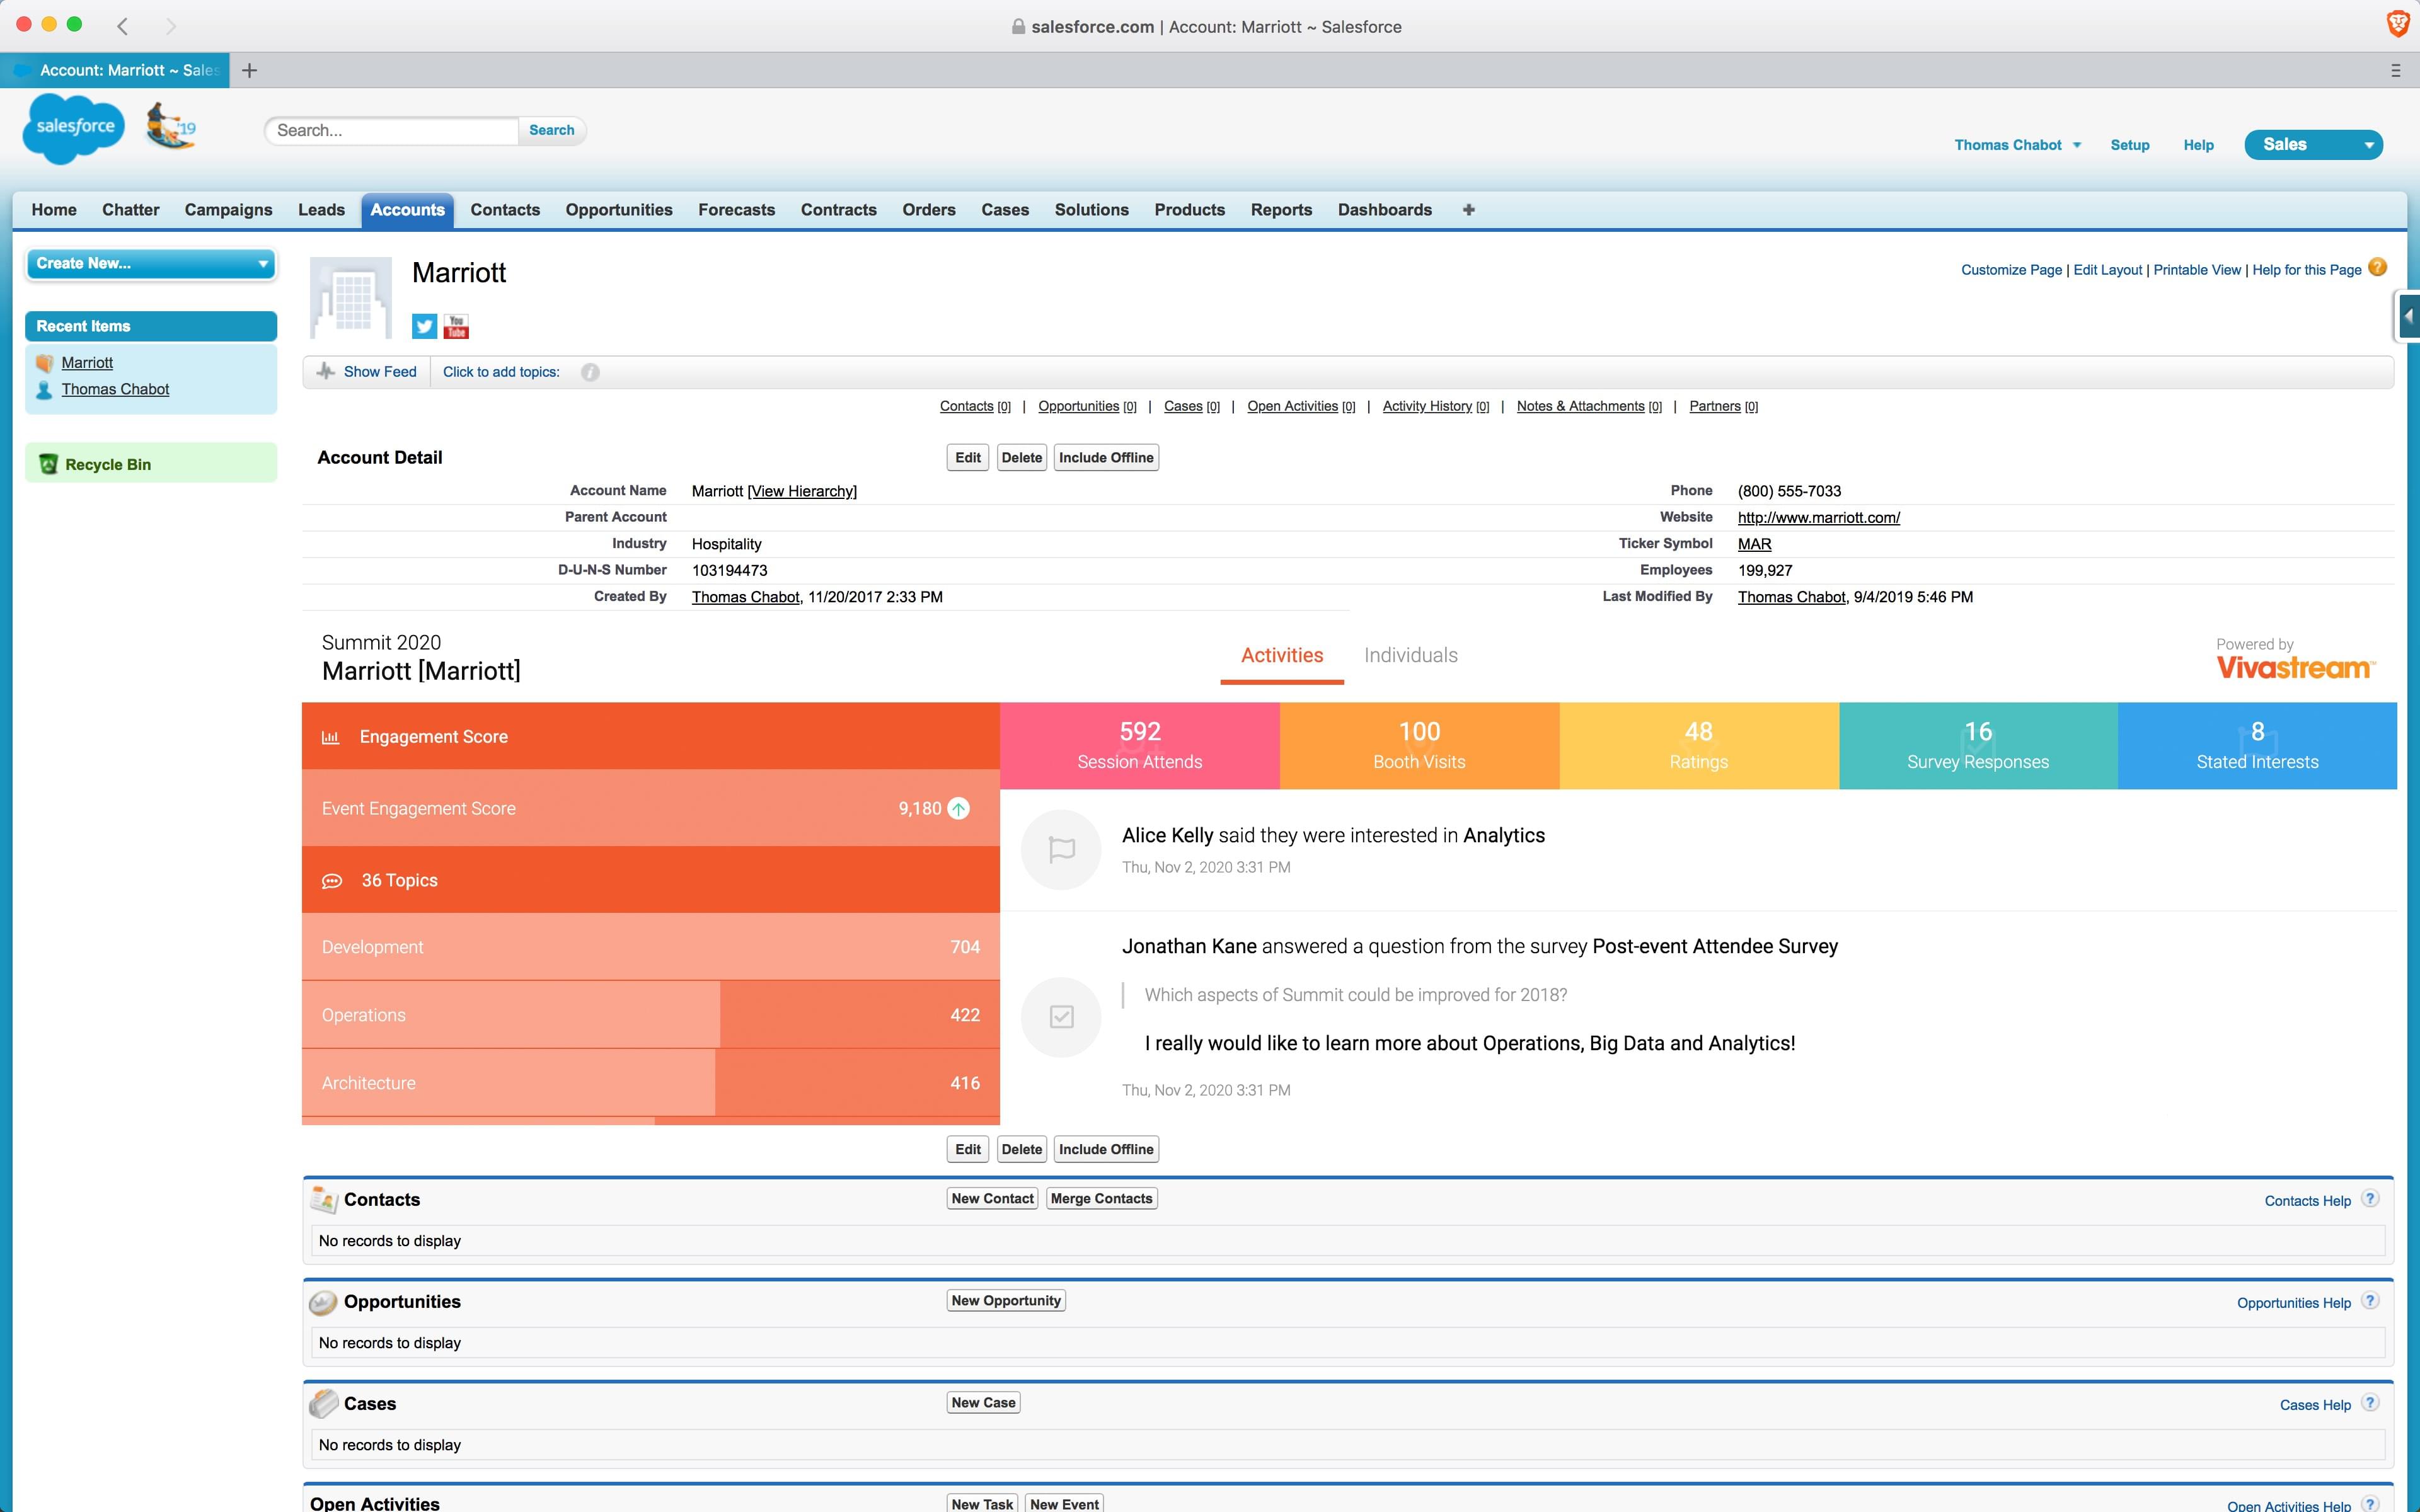Click the Recycle Bin icon
Screen dimensions: 2420x1512
pos(48,464)
